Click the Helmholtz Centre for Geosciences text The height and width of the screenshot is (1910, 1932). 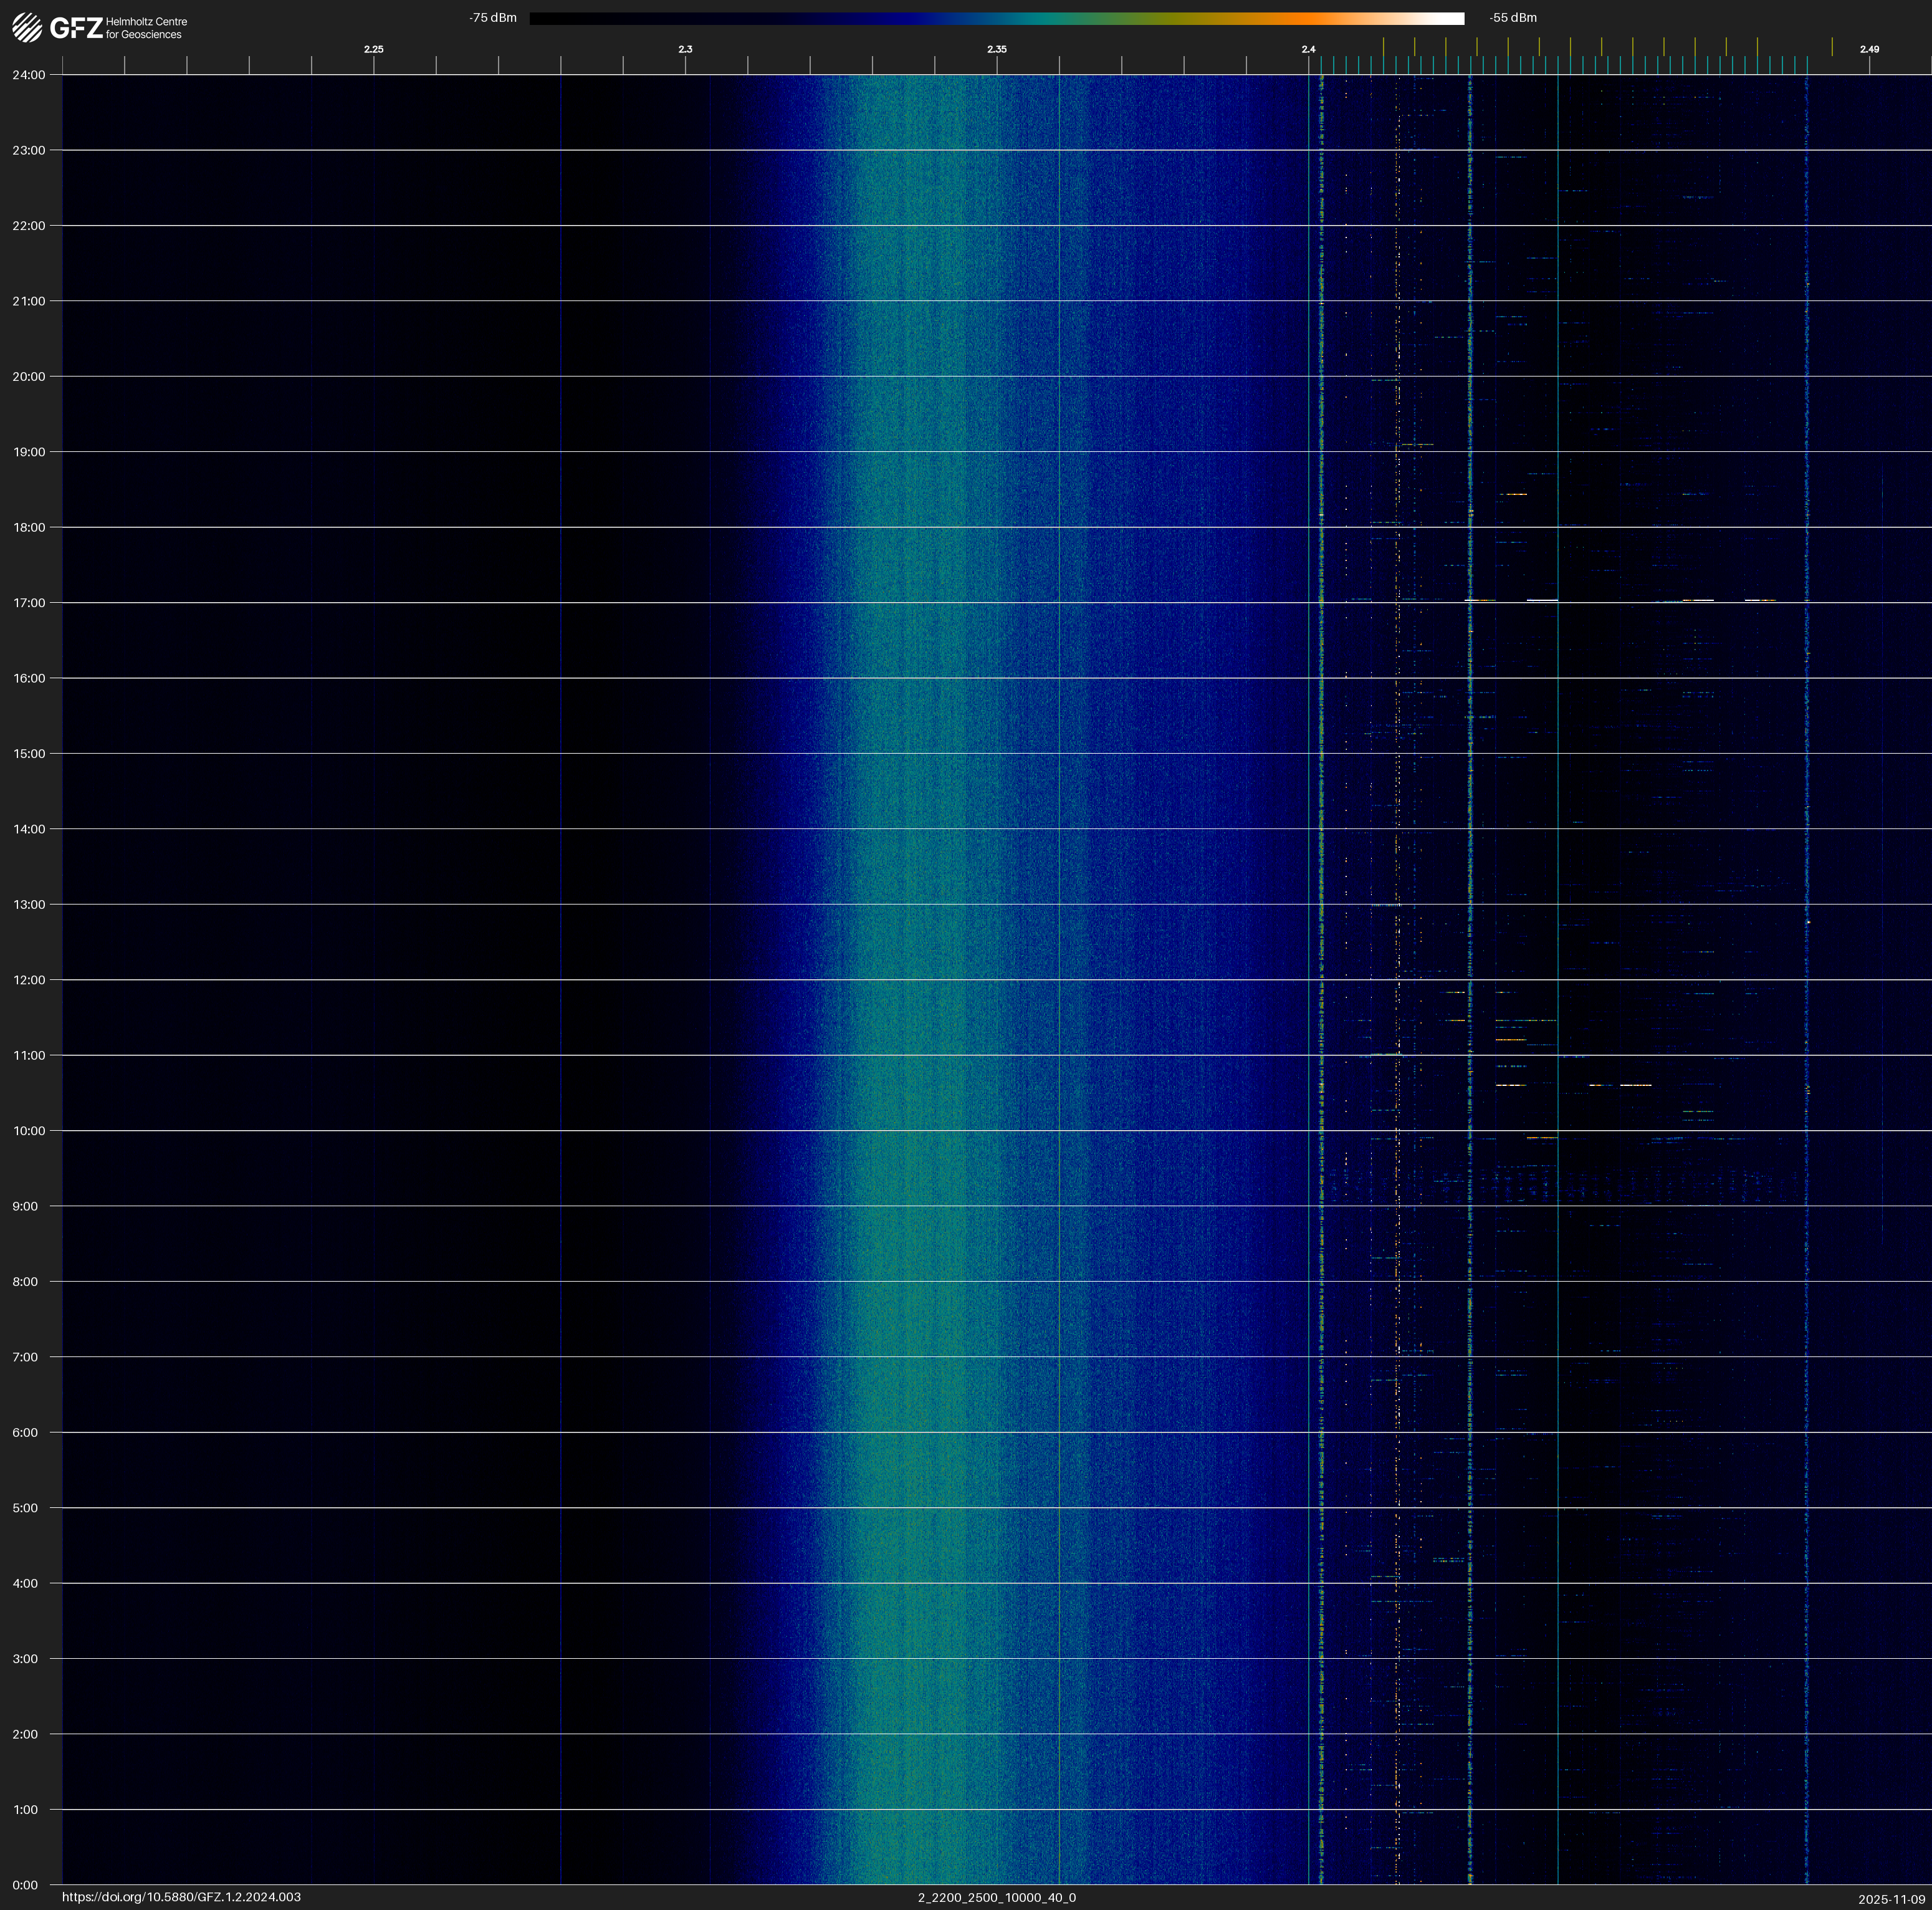click(146, 28)
